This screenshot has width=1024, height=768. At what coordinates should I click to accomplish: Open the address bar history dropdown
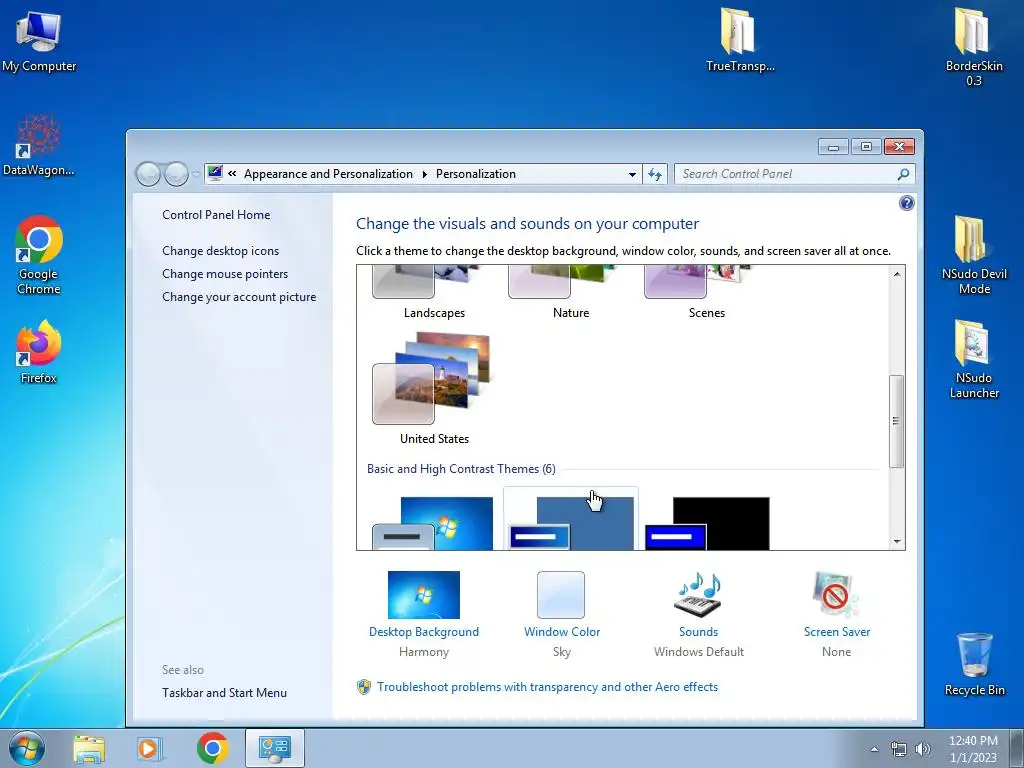632,174
